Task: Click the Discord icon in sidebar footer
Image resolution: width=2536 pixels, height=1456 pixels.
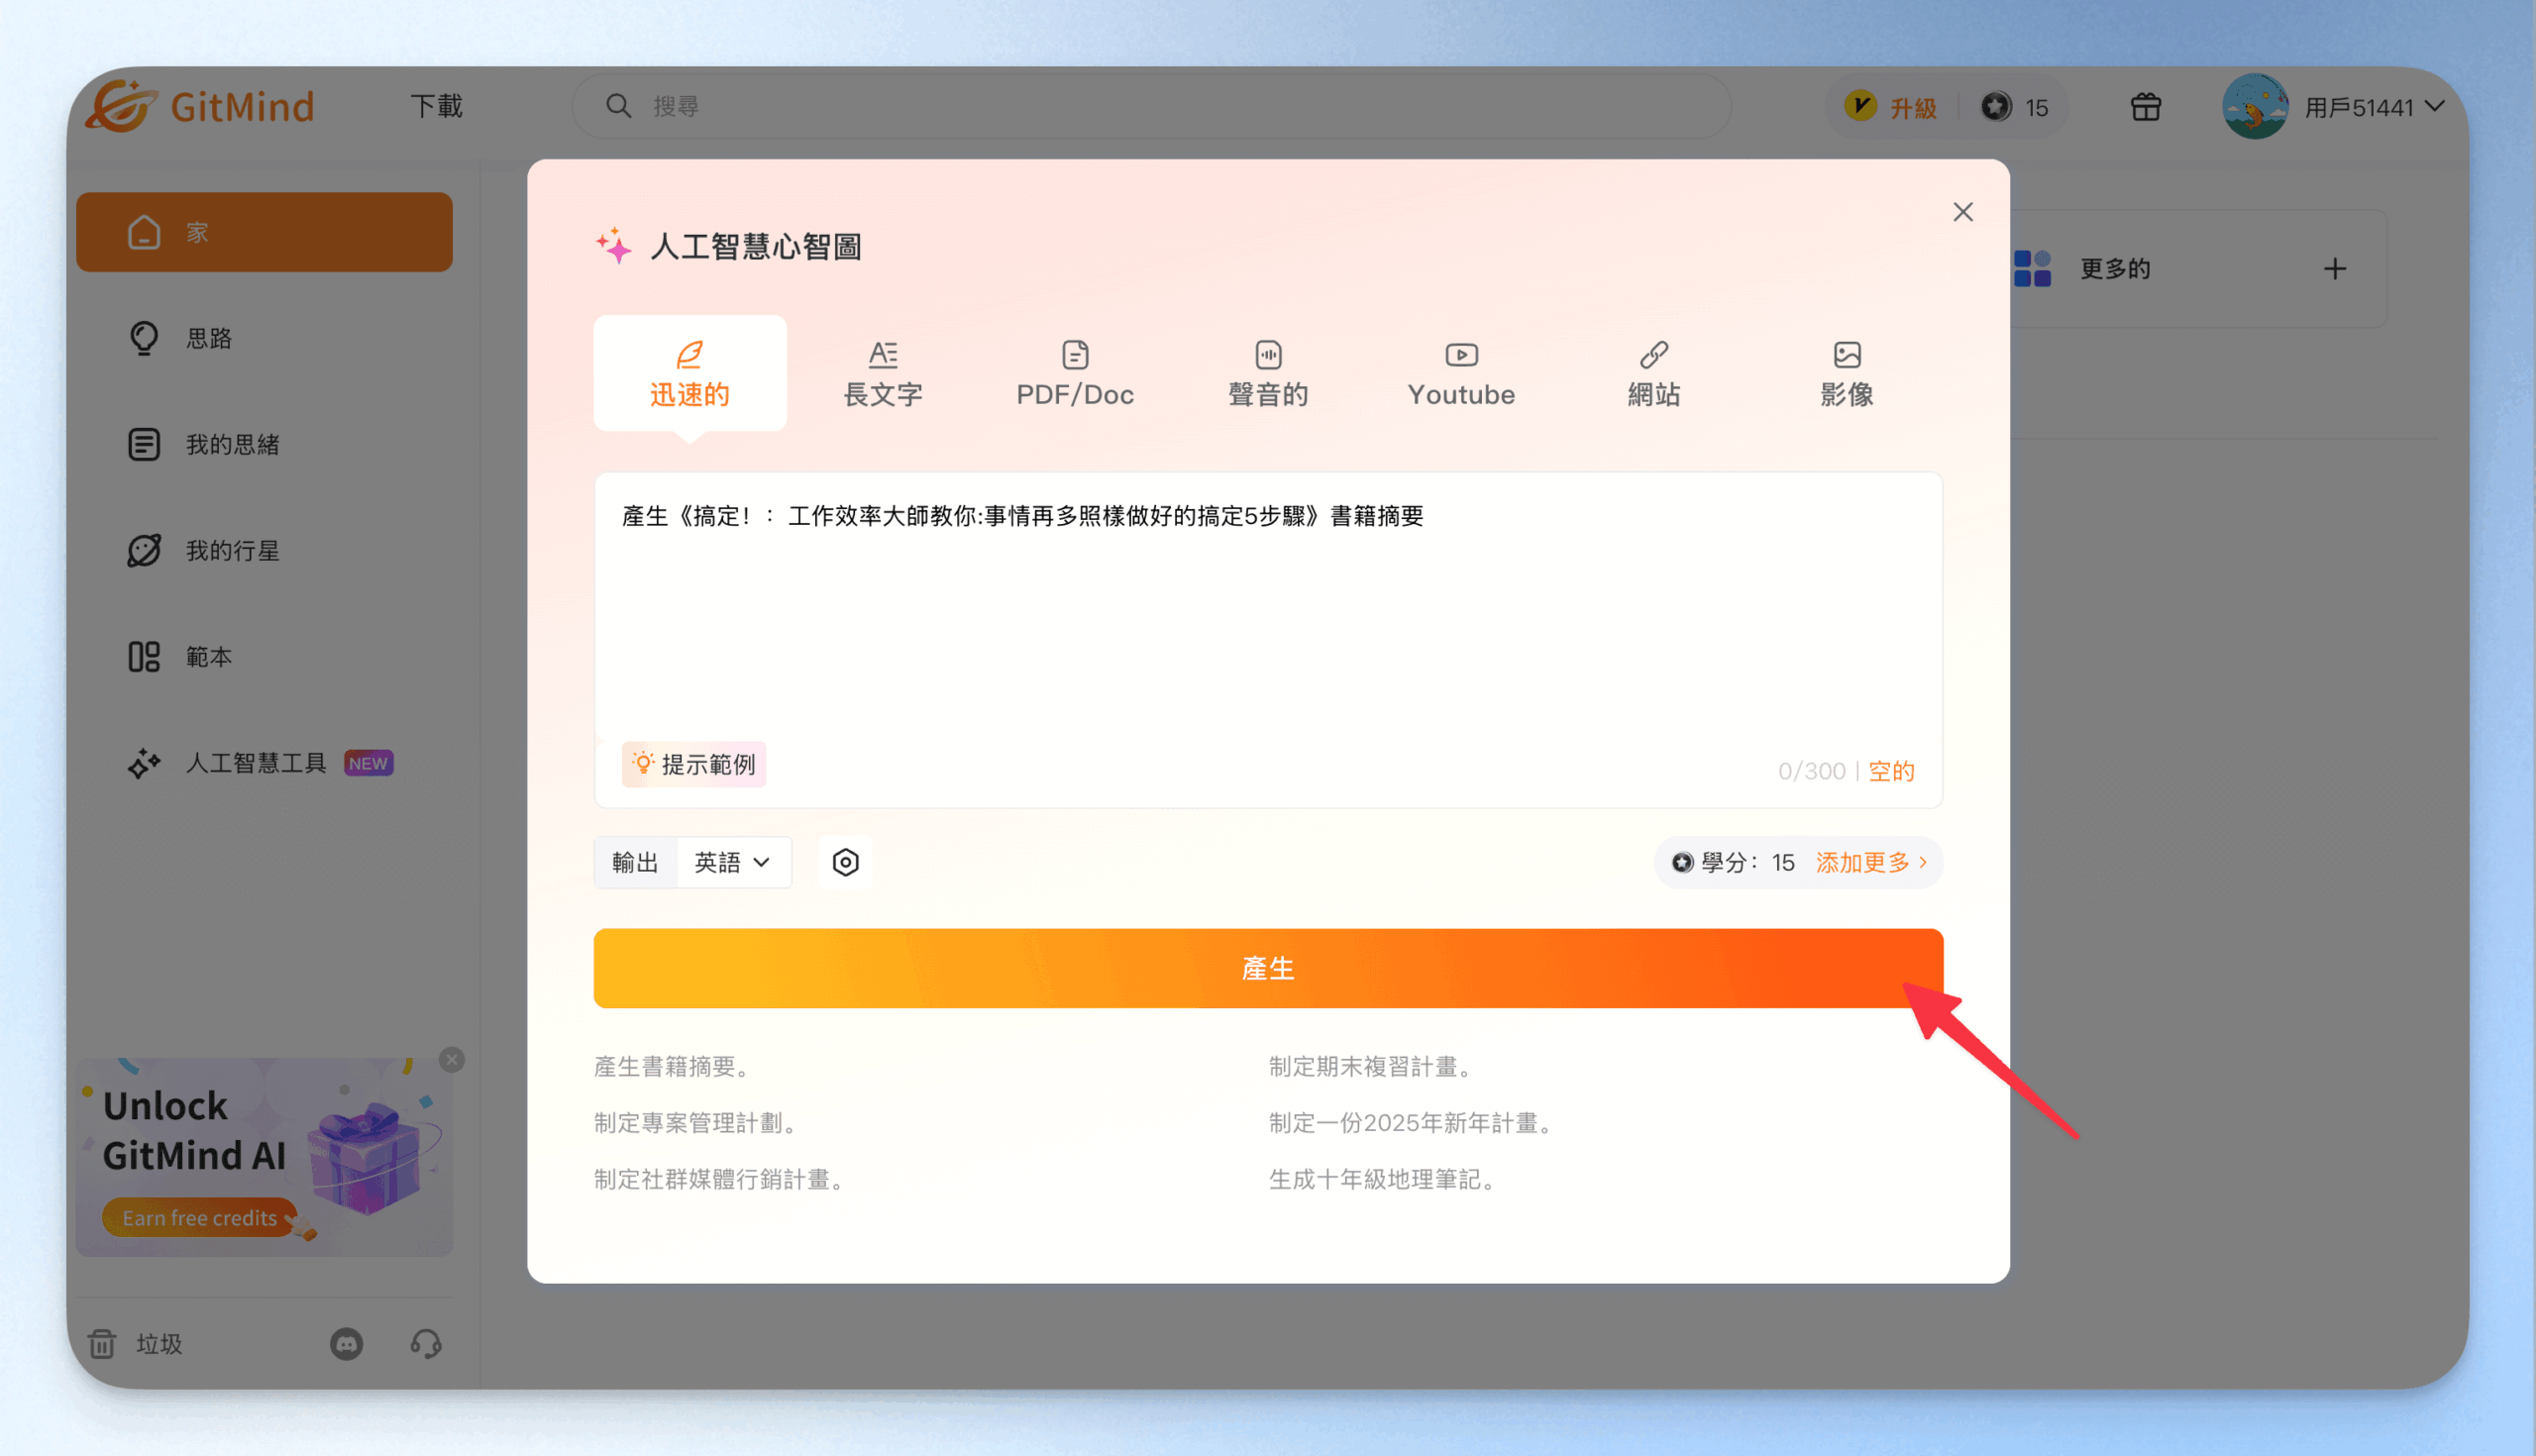Action: pyautogui.click(x=346, y=1344)
